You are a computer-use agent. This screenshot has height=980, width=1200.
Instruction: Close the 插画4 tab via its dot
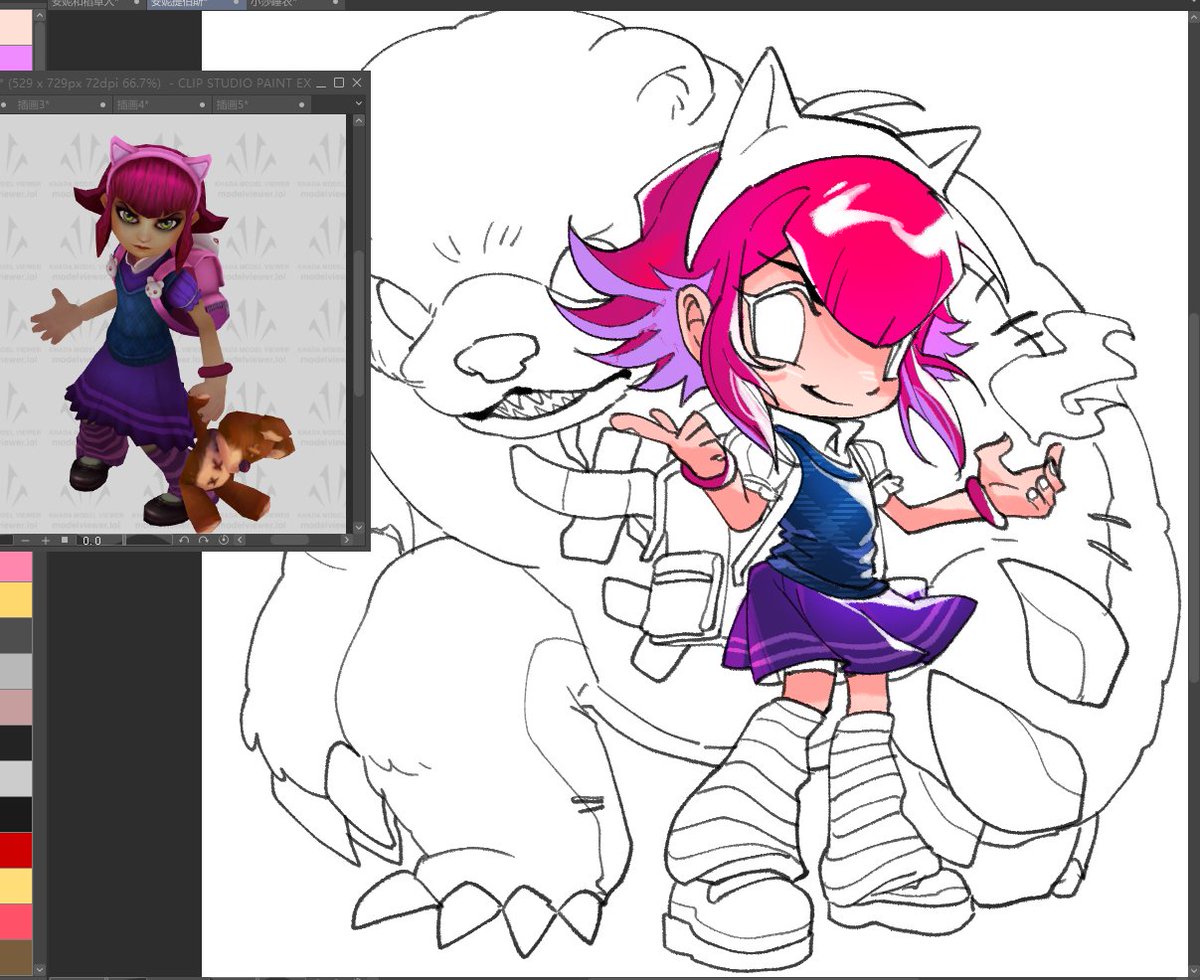(x=202, y=105)
